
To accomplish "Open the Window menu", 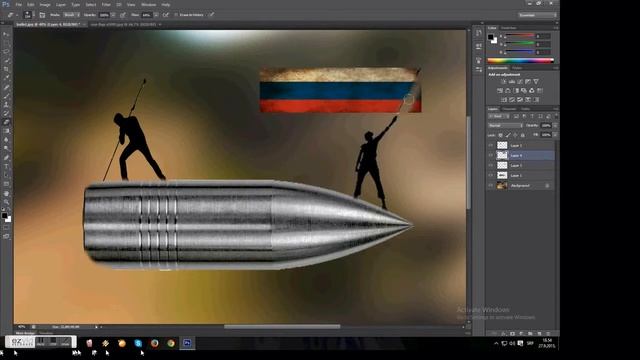I will pyautogui.click(x=149, y=5).
